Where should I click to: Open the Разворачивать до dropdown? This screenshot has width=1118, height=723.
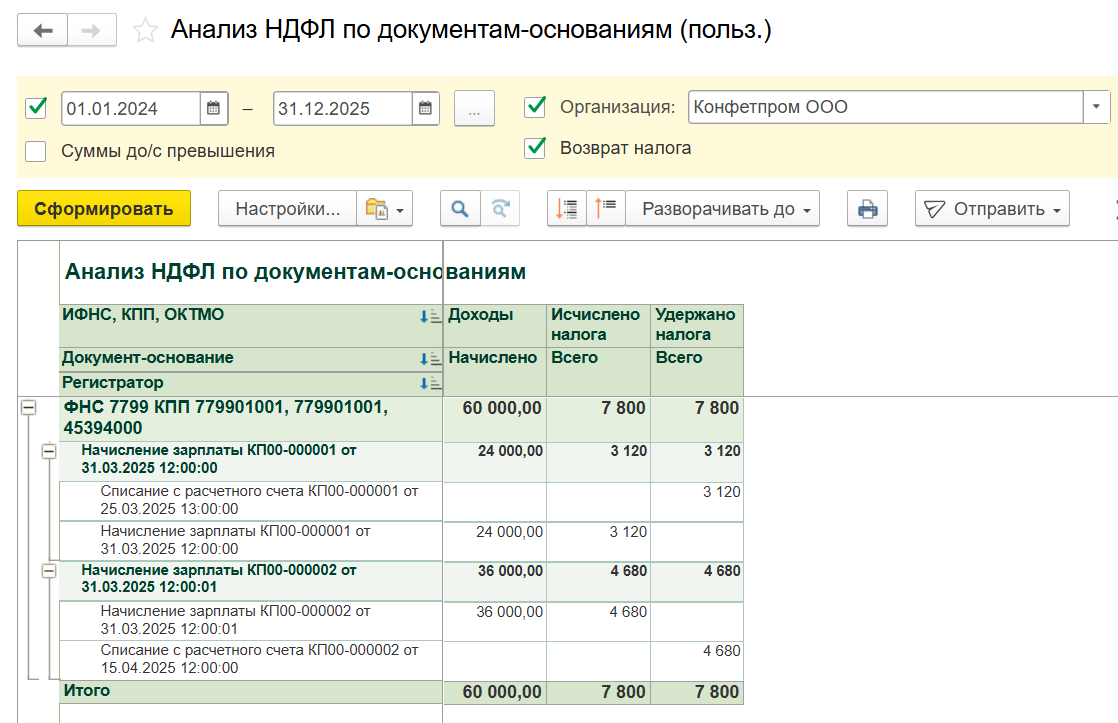point(722,209)
